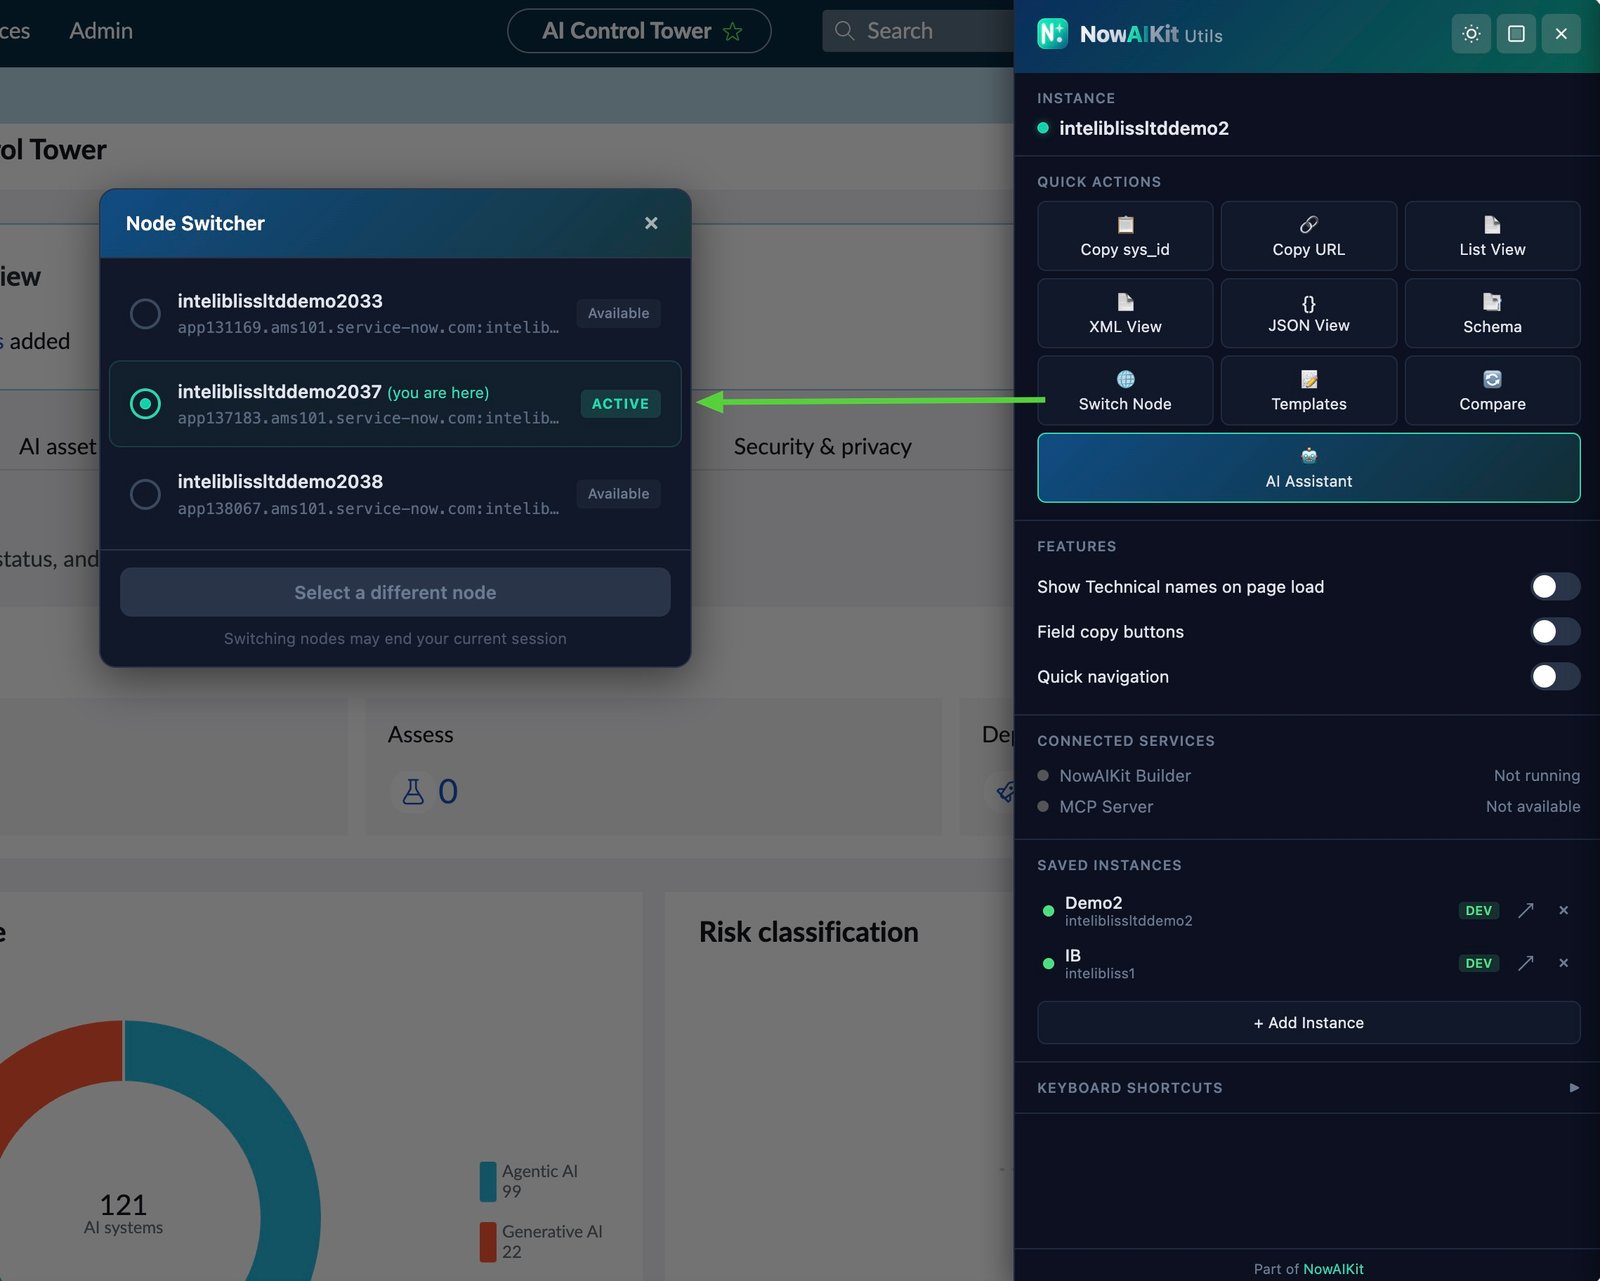Open the List View quick action
Screen dimensions: 1600x1281
coord(1492,236)
